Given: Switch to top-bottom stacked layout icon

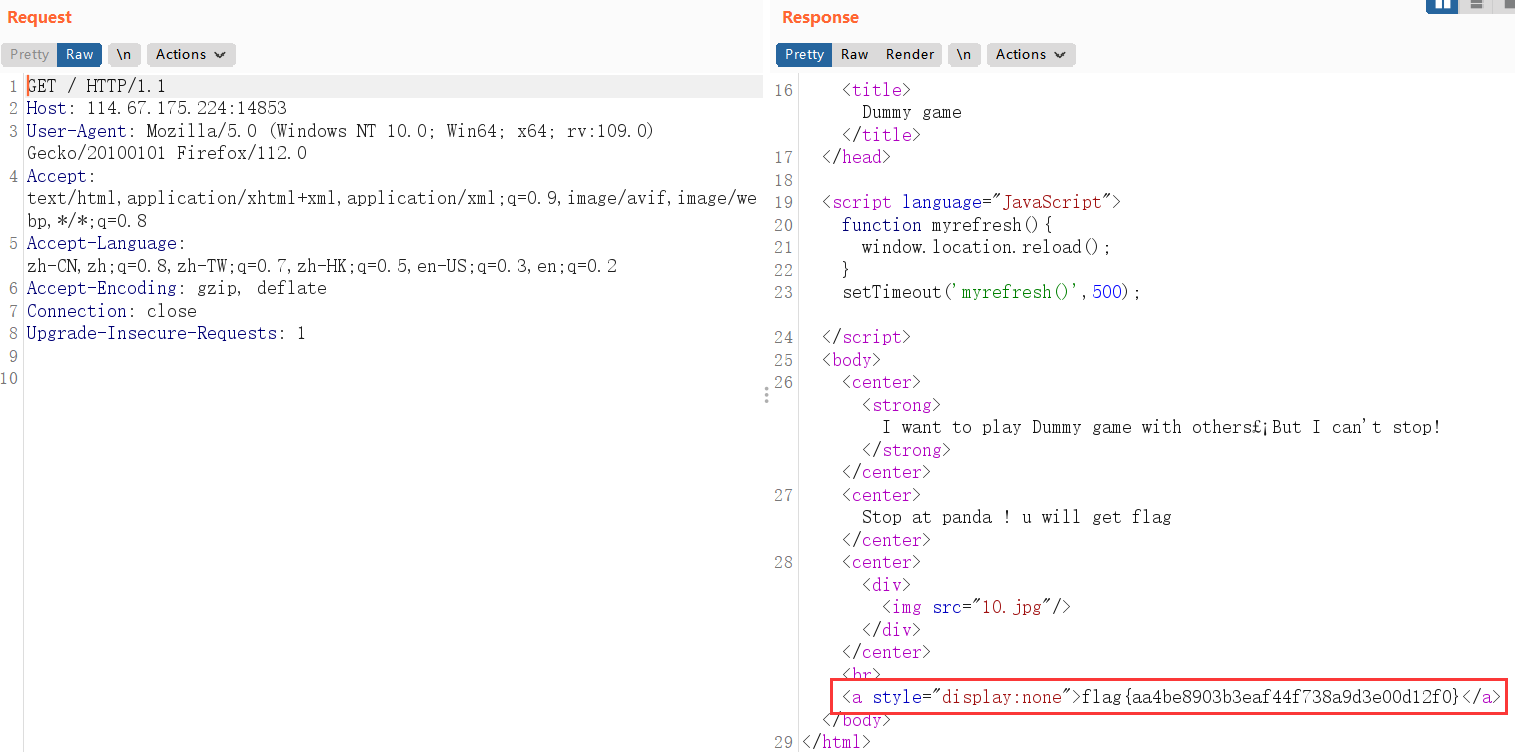Looking at the screenshot, I should 1476,4.
